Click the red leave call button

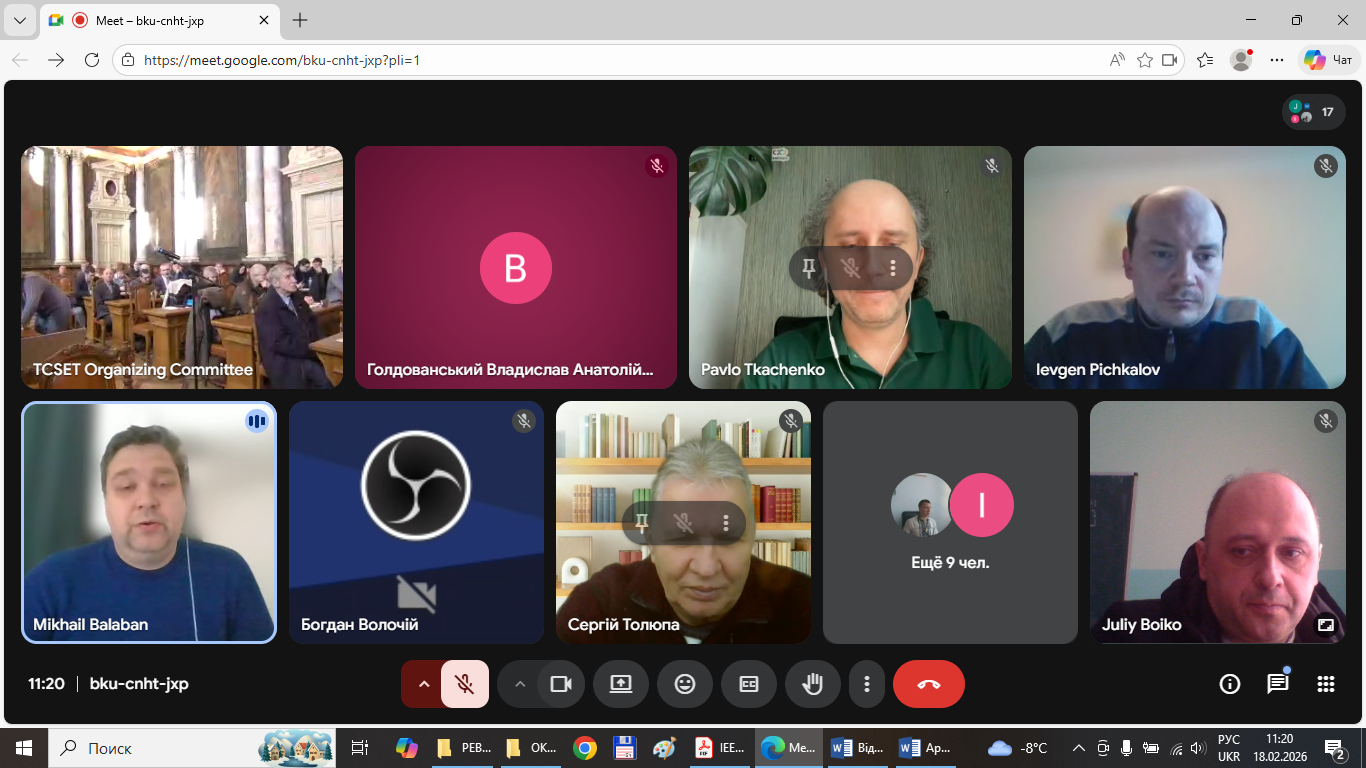(x=928, y=684)
